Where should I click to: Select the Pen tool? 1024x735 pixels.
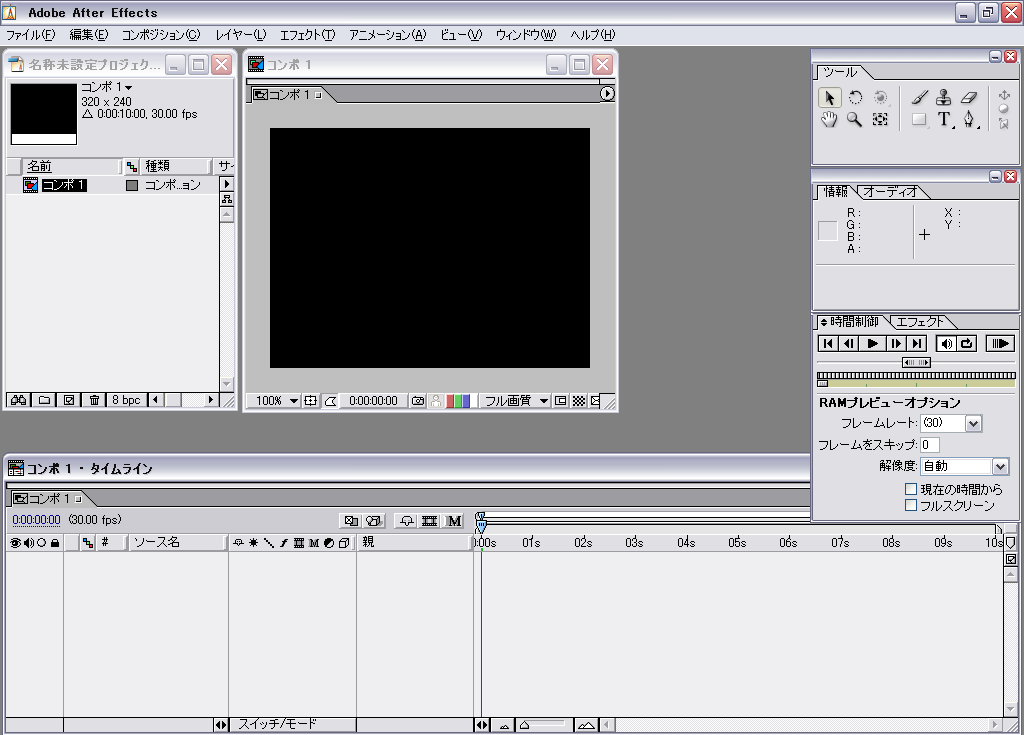click(969, 120)
